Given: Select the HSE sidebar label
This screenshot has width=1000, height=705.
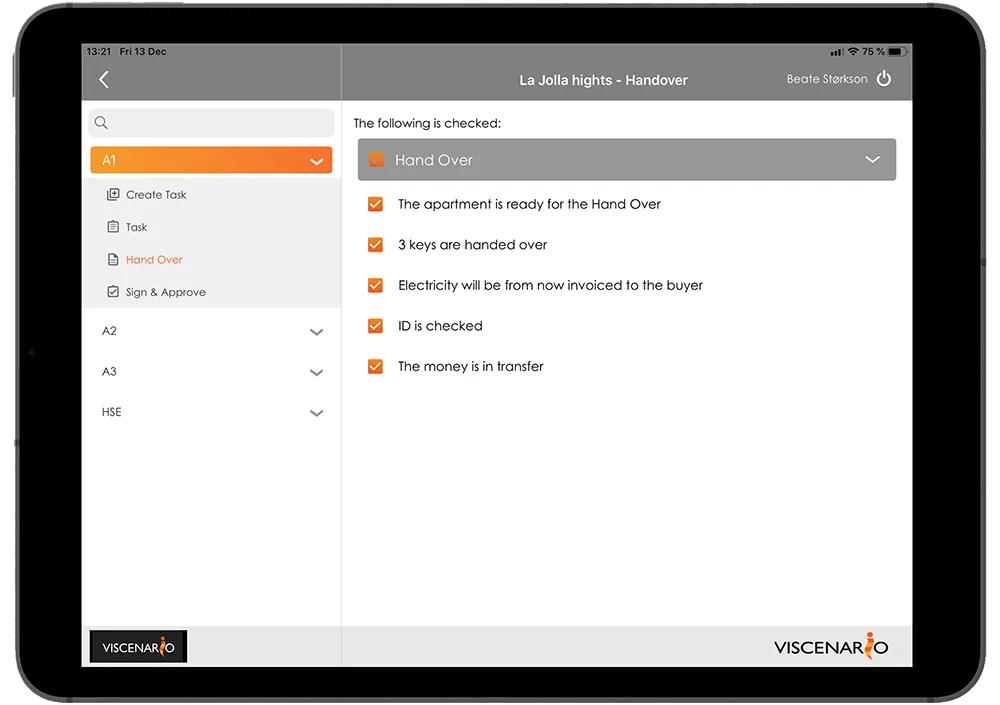Looking at the screenshot, I should point(112,412).
